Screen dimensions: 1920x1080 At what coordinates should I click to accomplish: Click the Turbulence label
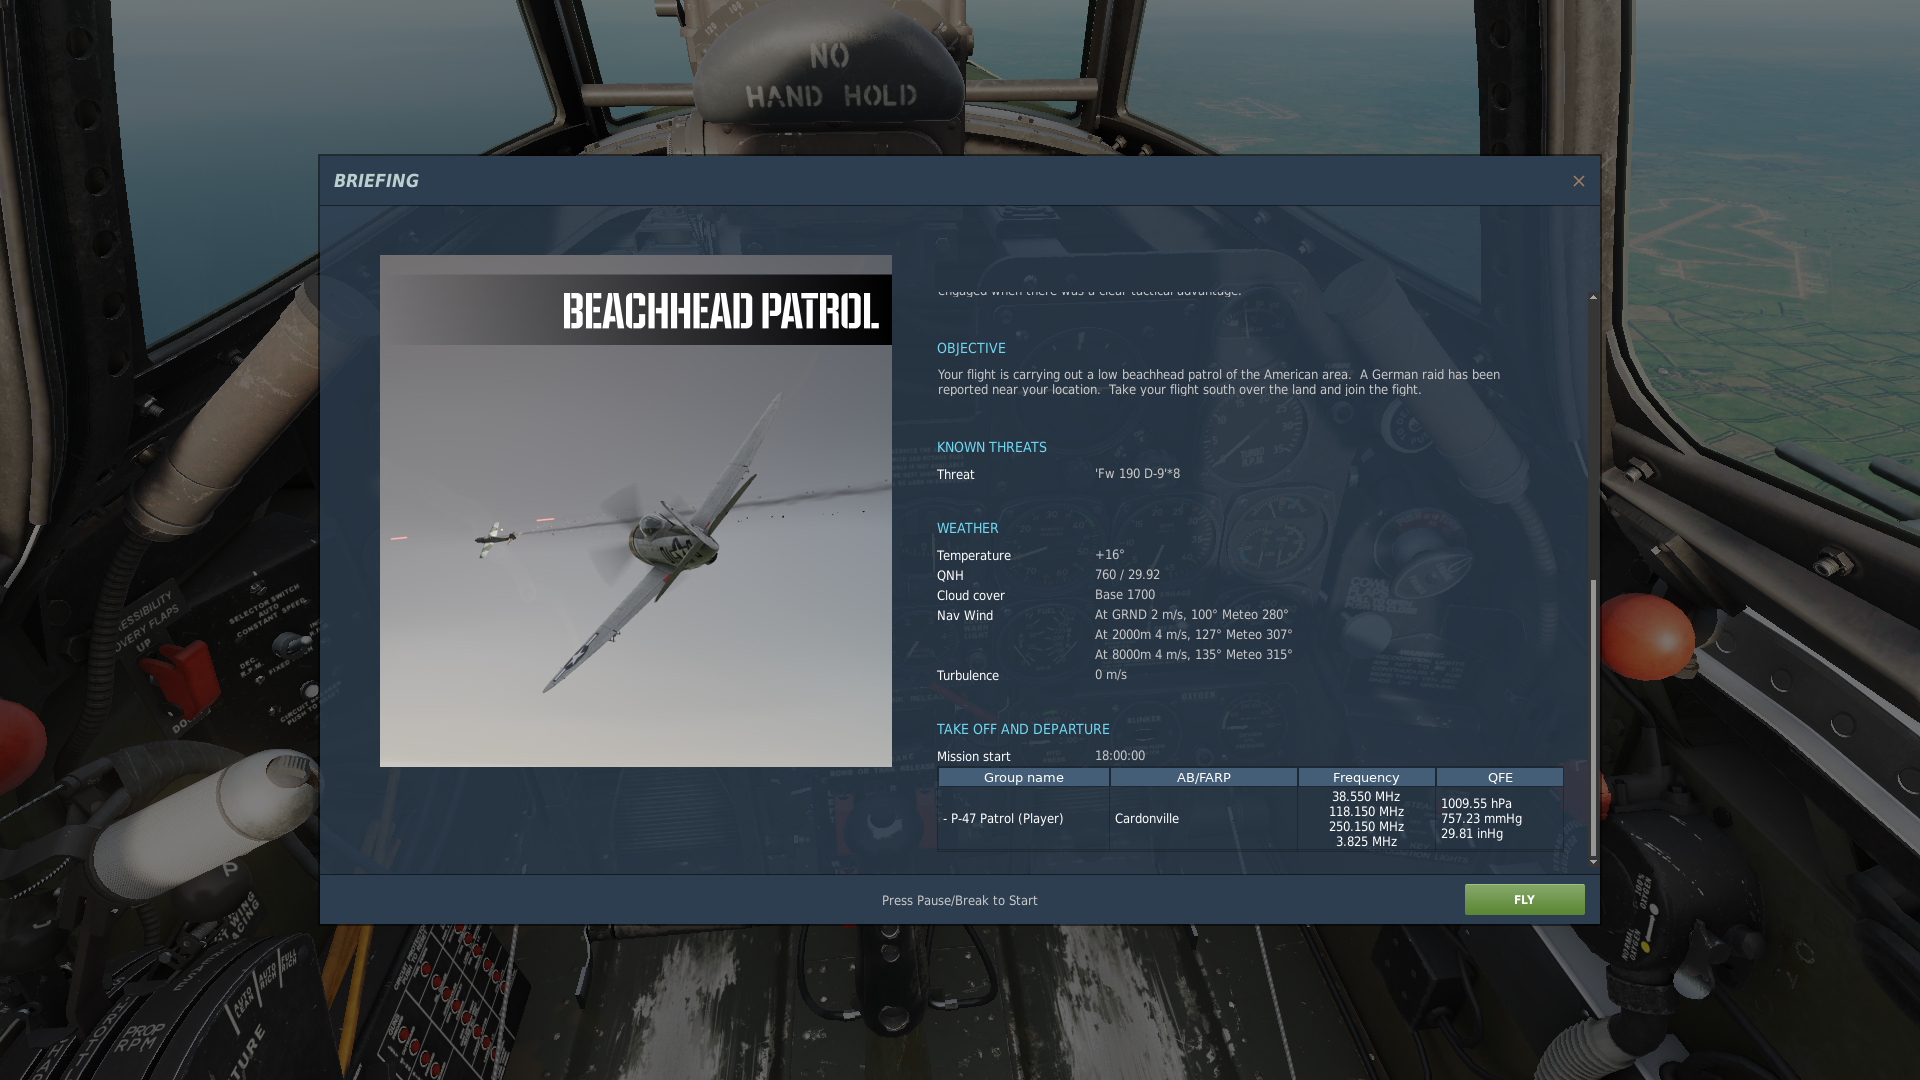point(968,676)
